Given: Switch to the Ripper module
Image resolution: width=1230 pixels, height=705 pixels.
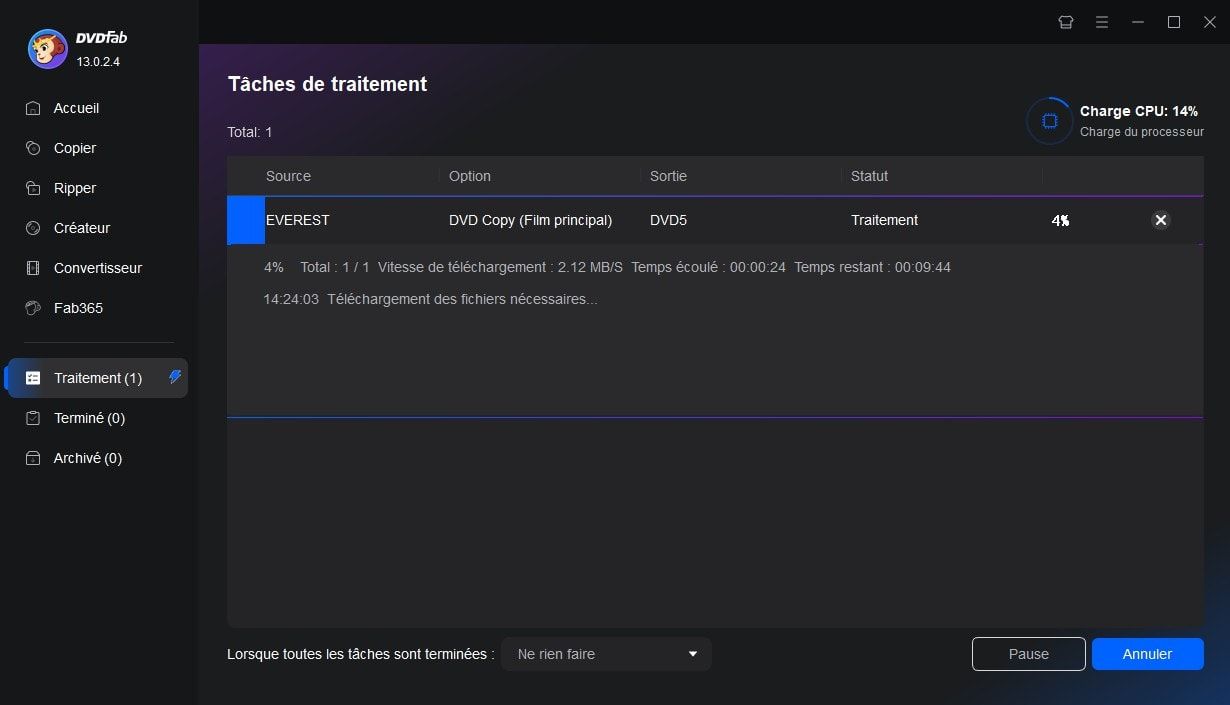Looking at the screenshot, I should click(x=96, y=188).
